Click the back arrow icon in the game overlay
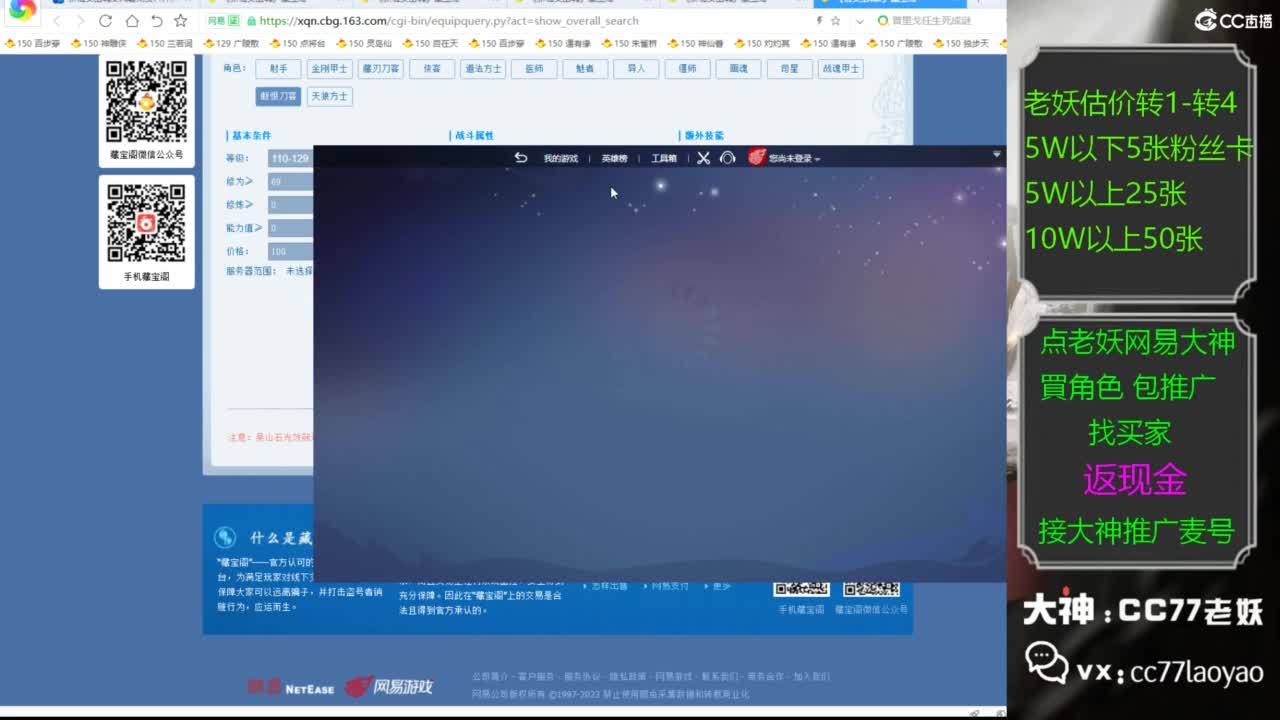 click(x=522, y=157)
